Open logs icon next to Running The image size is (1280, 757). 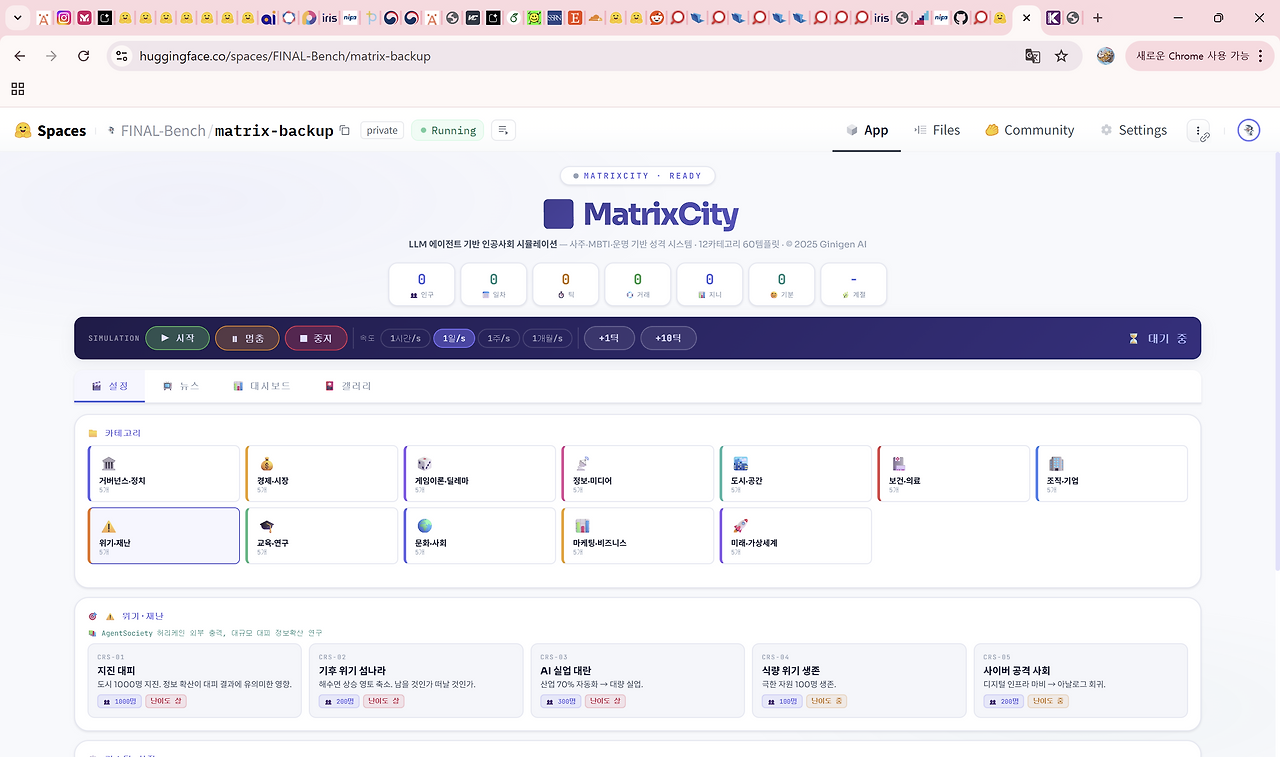[x=503, y=130]
